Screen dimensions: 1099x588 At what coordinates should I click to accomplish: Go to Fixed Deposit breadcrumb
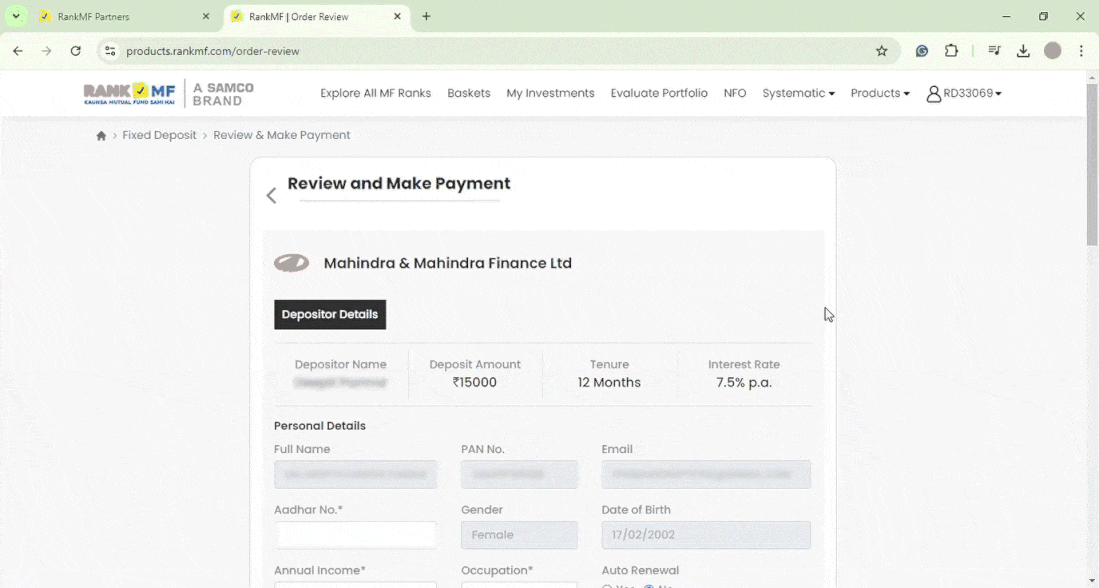159,135
